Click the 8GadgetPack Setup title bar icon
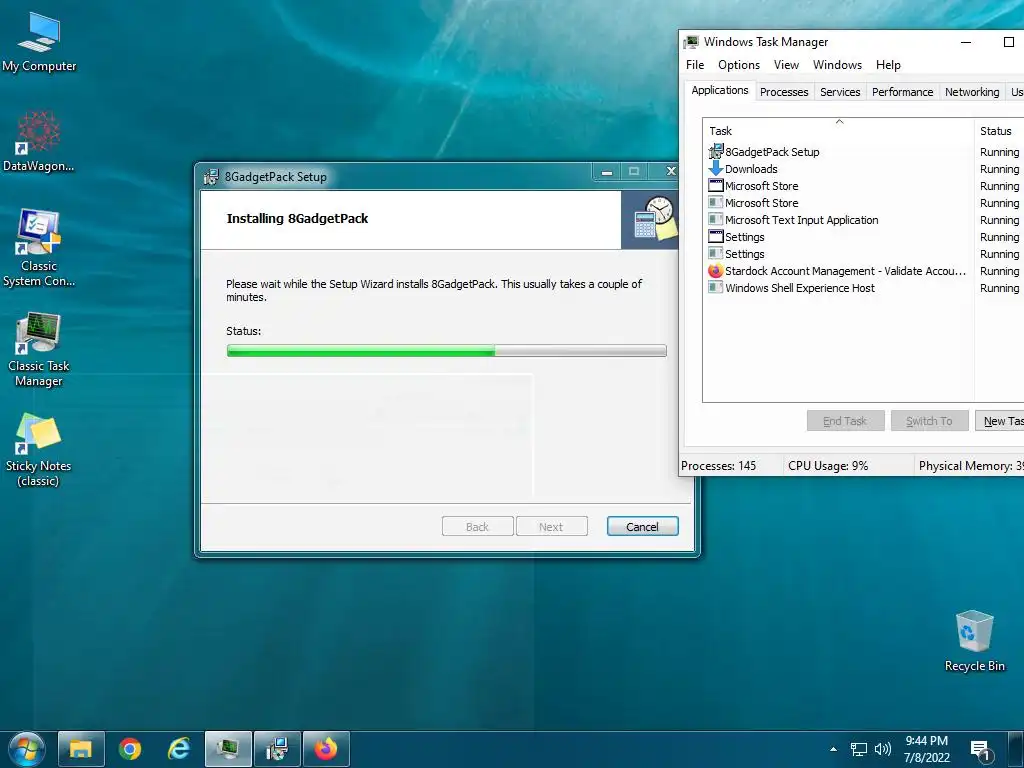This screenshot has height=768, width=1024. click(x=211, y=176)
